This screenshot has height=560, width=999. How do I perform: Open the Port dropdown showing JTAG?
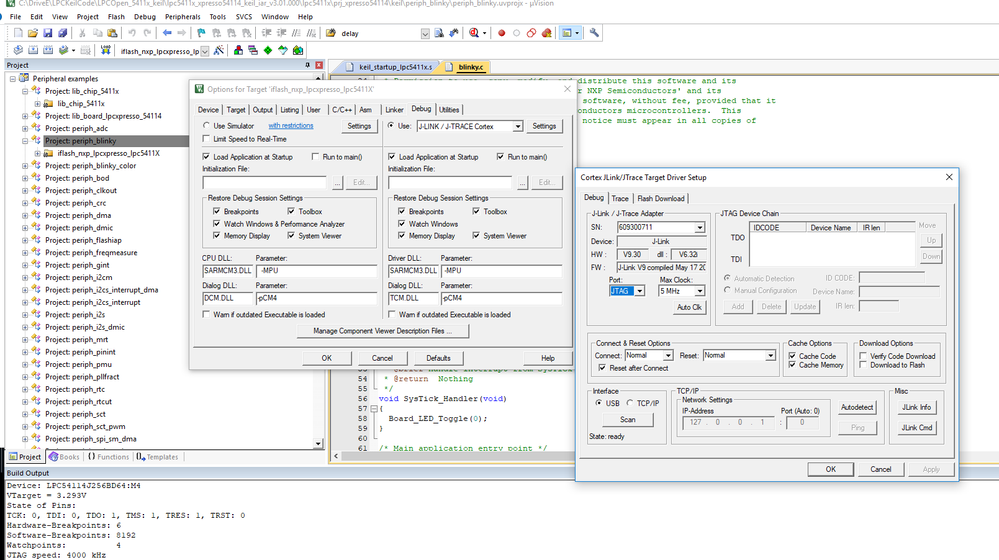(x=630, y=291)
